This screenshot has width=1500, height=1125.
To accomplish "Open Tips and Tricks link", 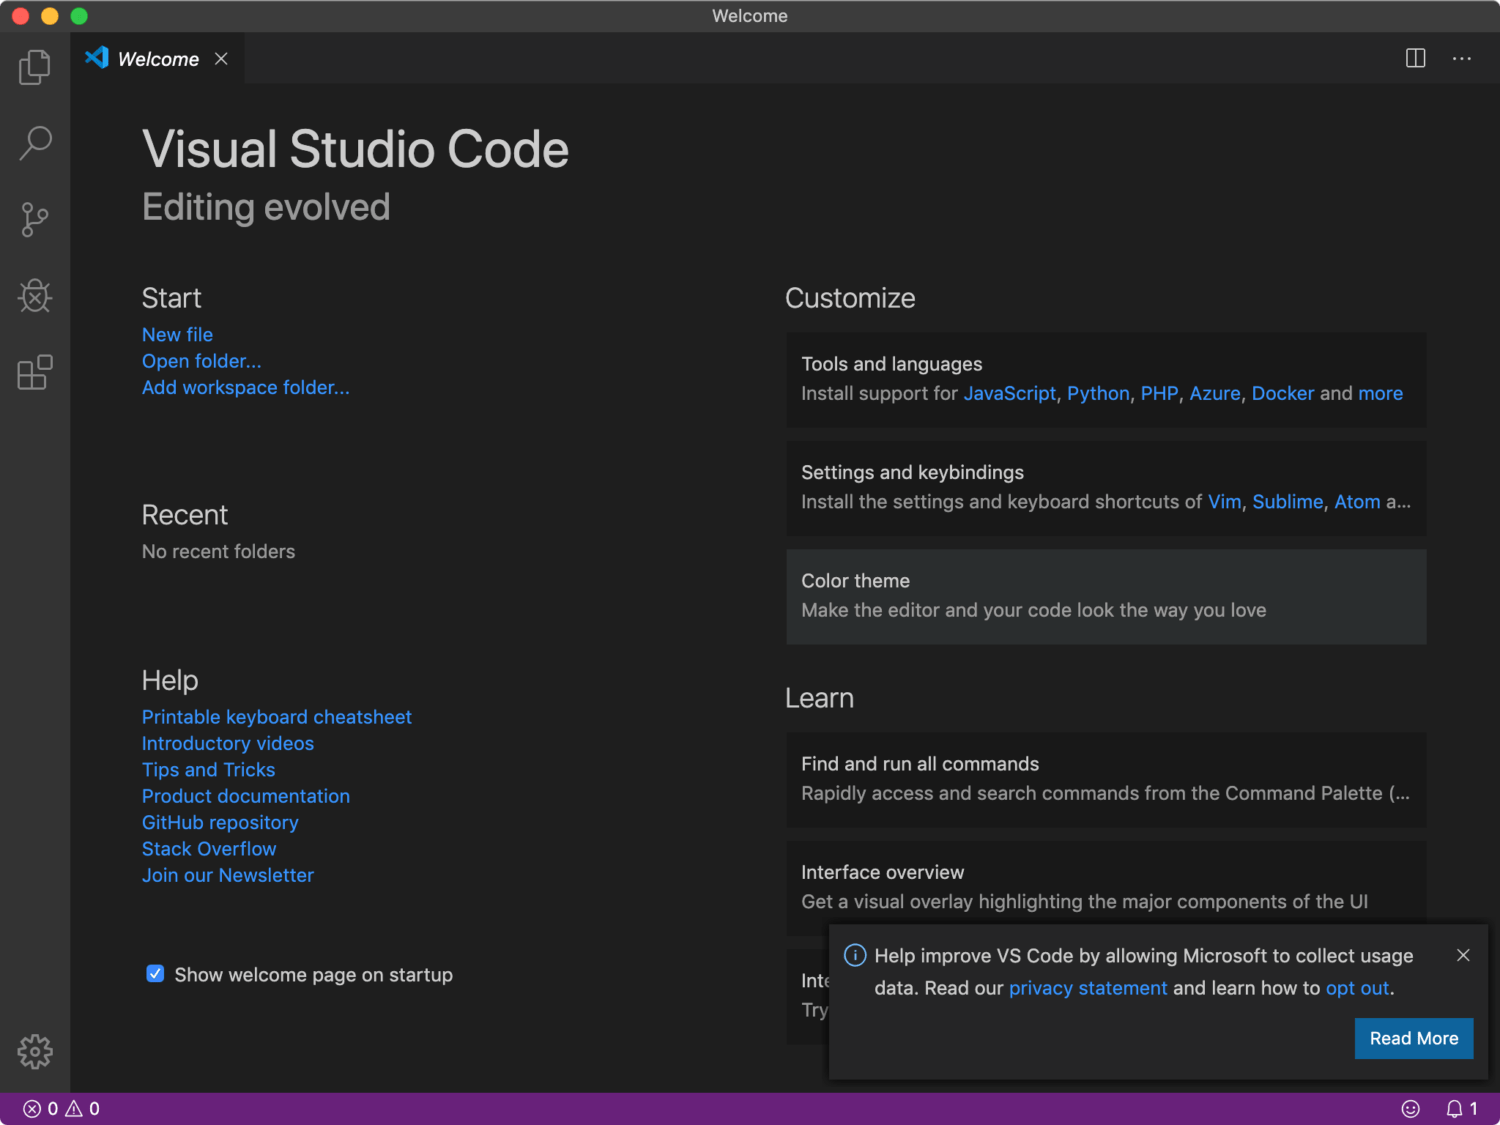I will coord(208,769).
